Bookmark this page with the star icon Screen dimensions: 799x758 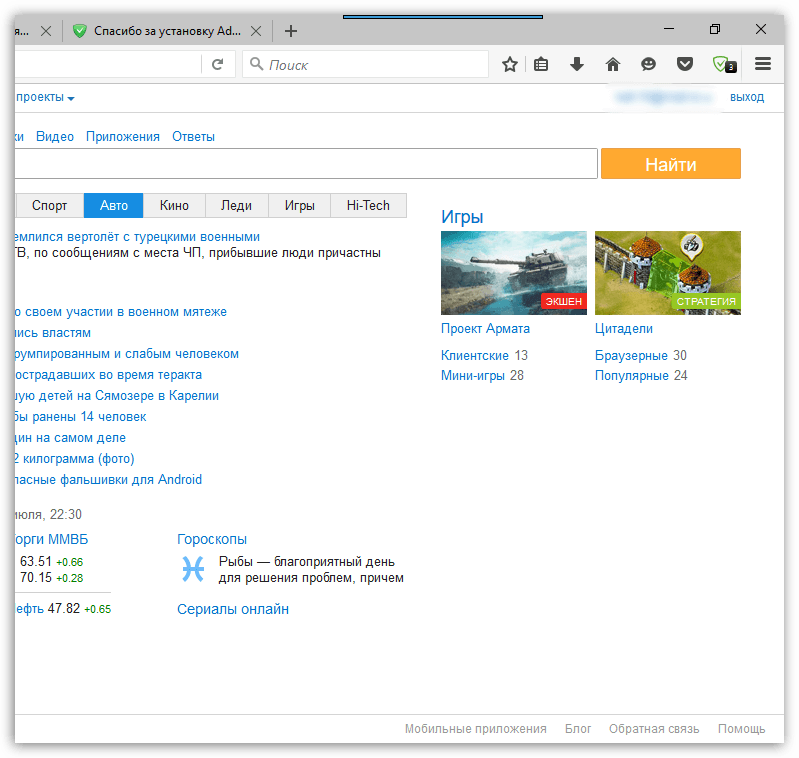point(510,65)
